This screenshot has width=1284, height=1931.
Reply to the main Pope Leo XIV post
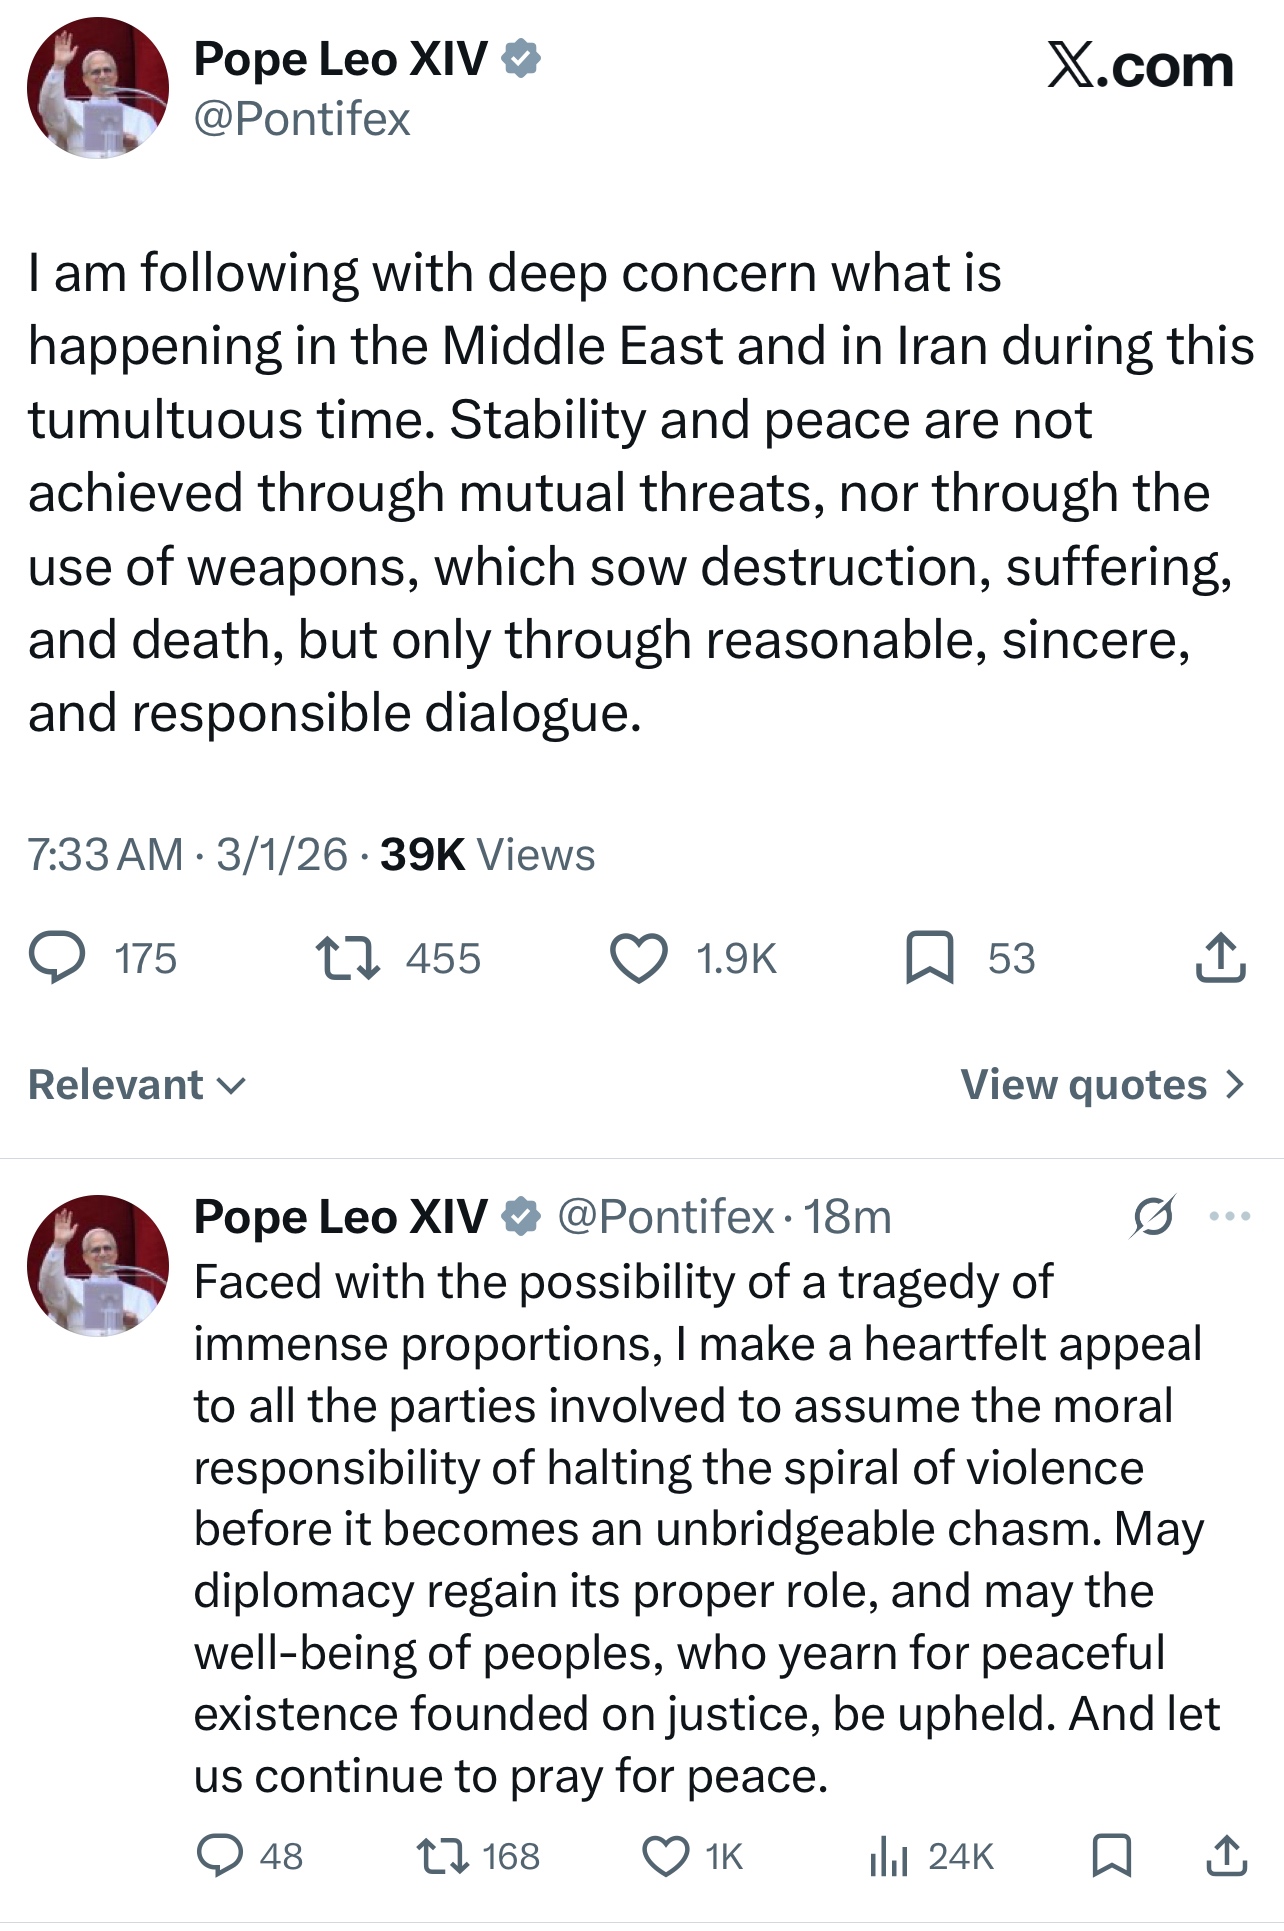pyautogui.click(x=57, y=957)
